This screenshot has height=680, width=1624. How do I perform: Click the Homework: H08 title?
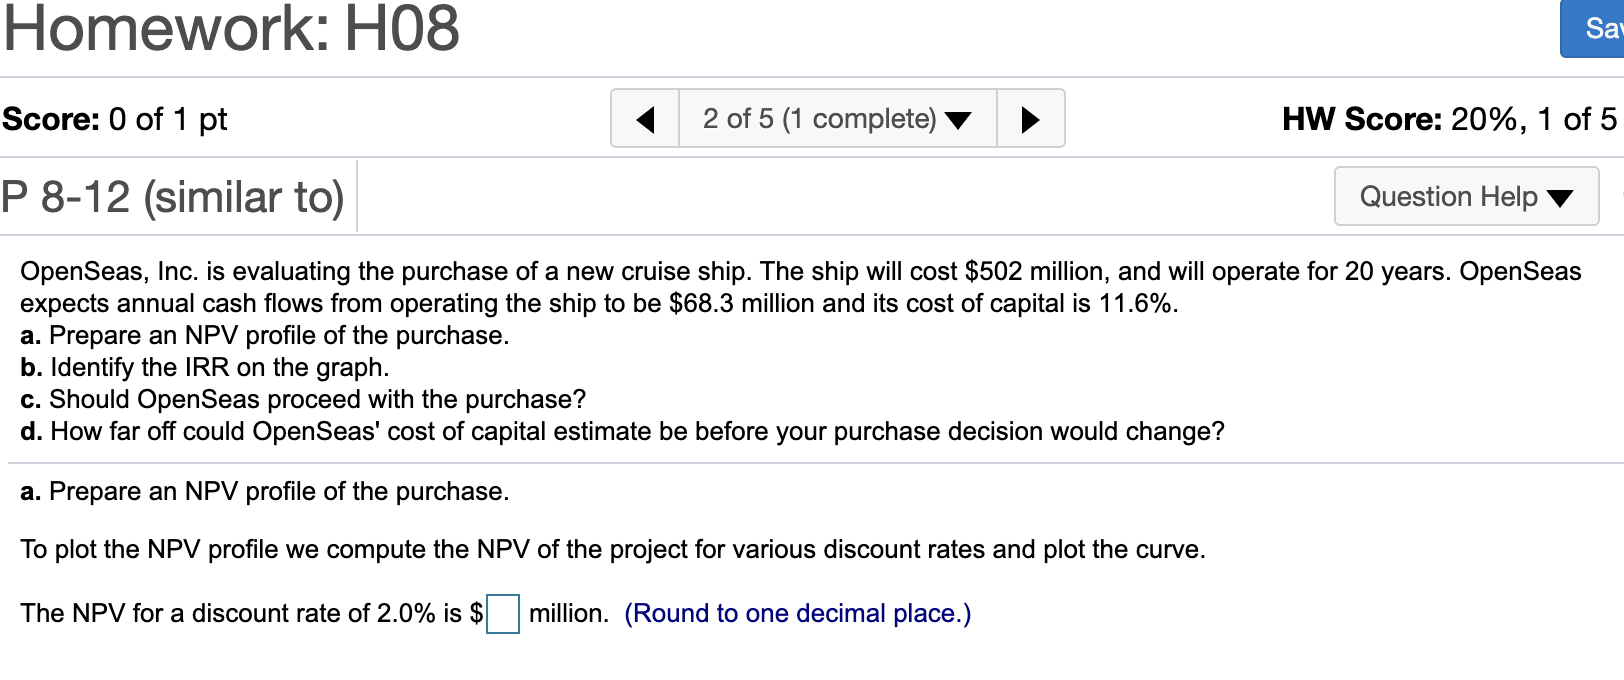coord(230,30)
